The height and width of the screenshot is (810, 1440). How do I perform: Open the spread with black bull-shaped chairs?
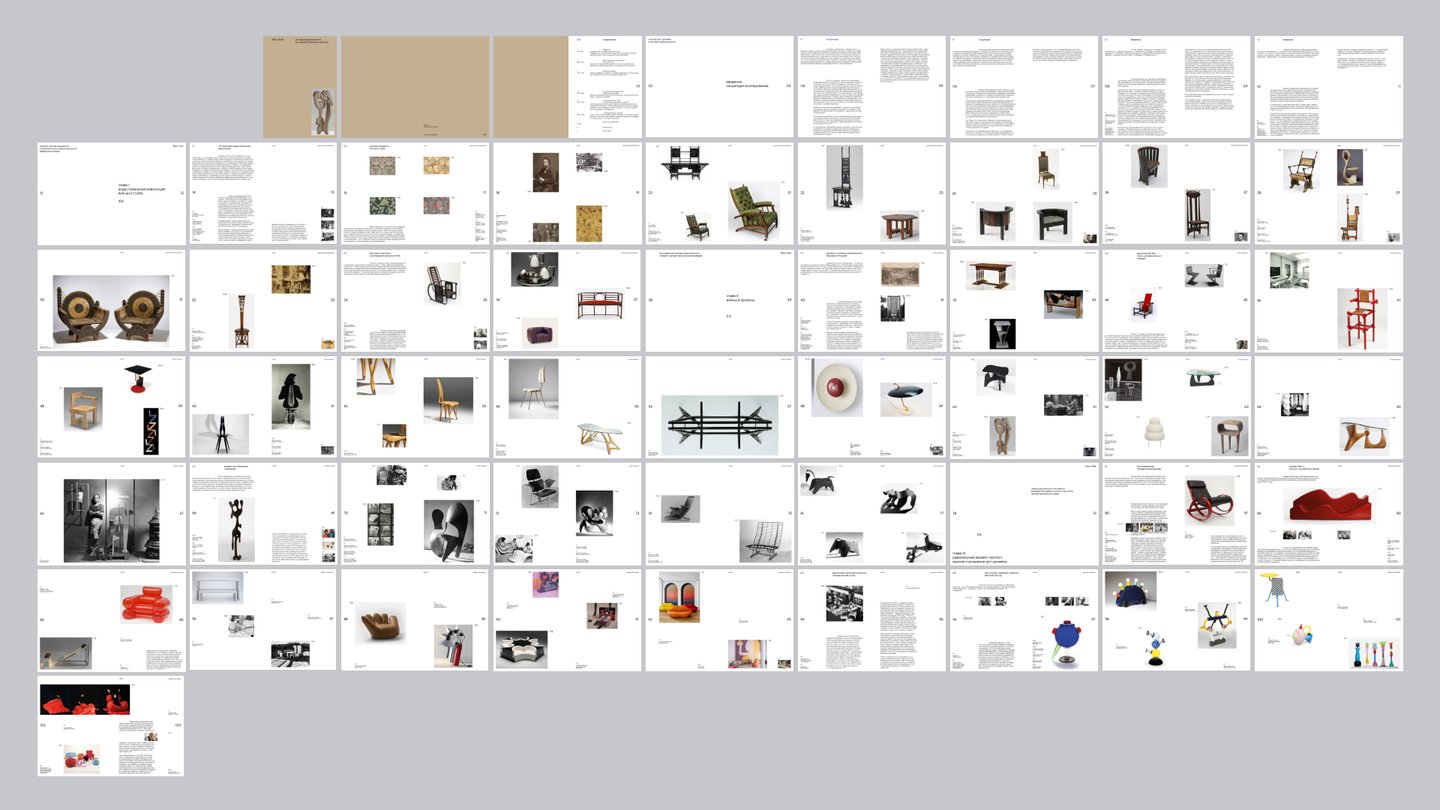click(x=871, y=513)
